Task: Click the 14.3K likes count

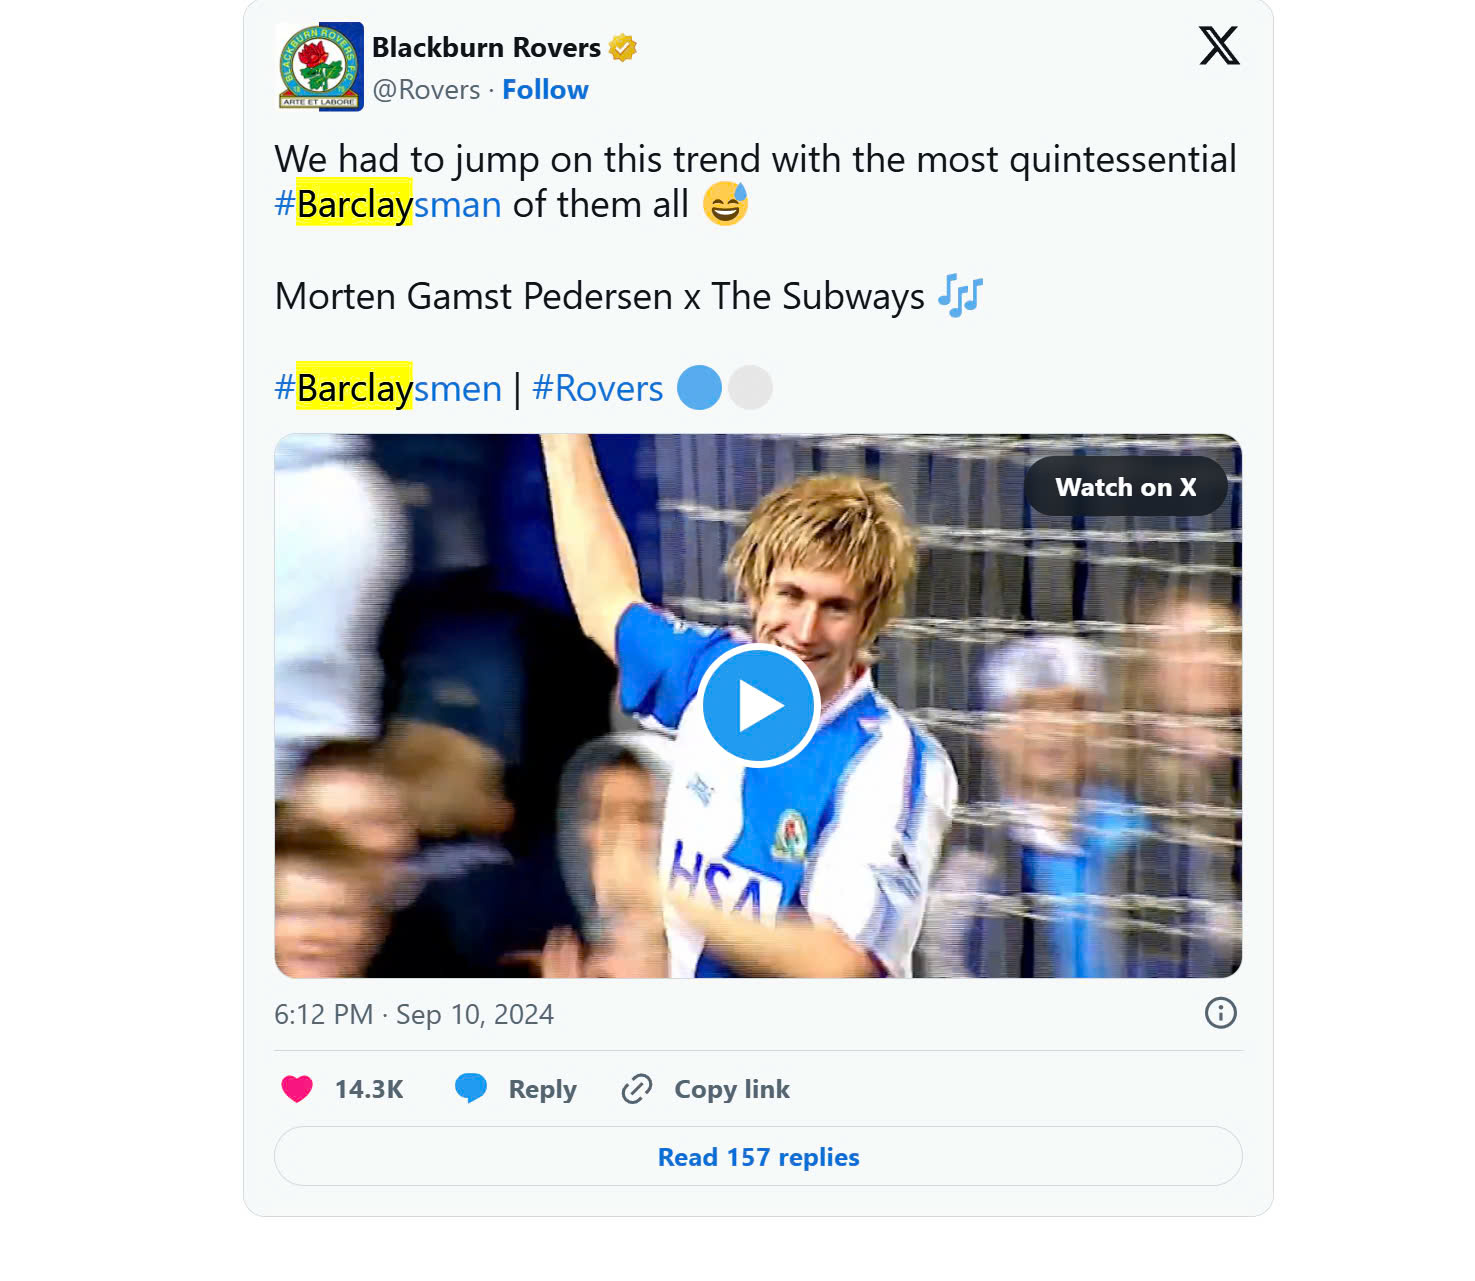Action: 369,1089
